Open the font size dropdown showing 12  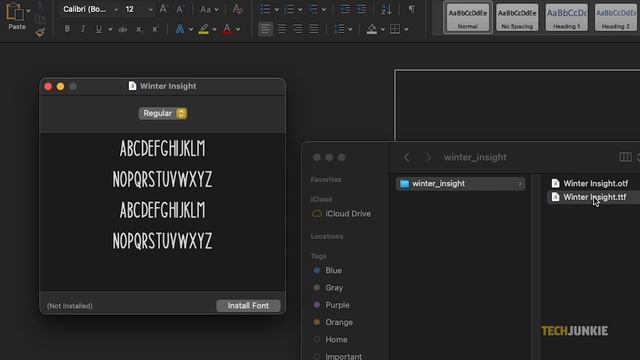(138, 9)
